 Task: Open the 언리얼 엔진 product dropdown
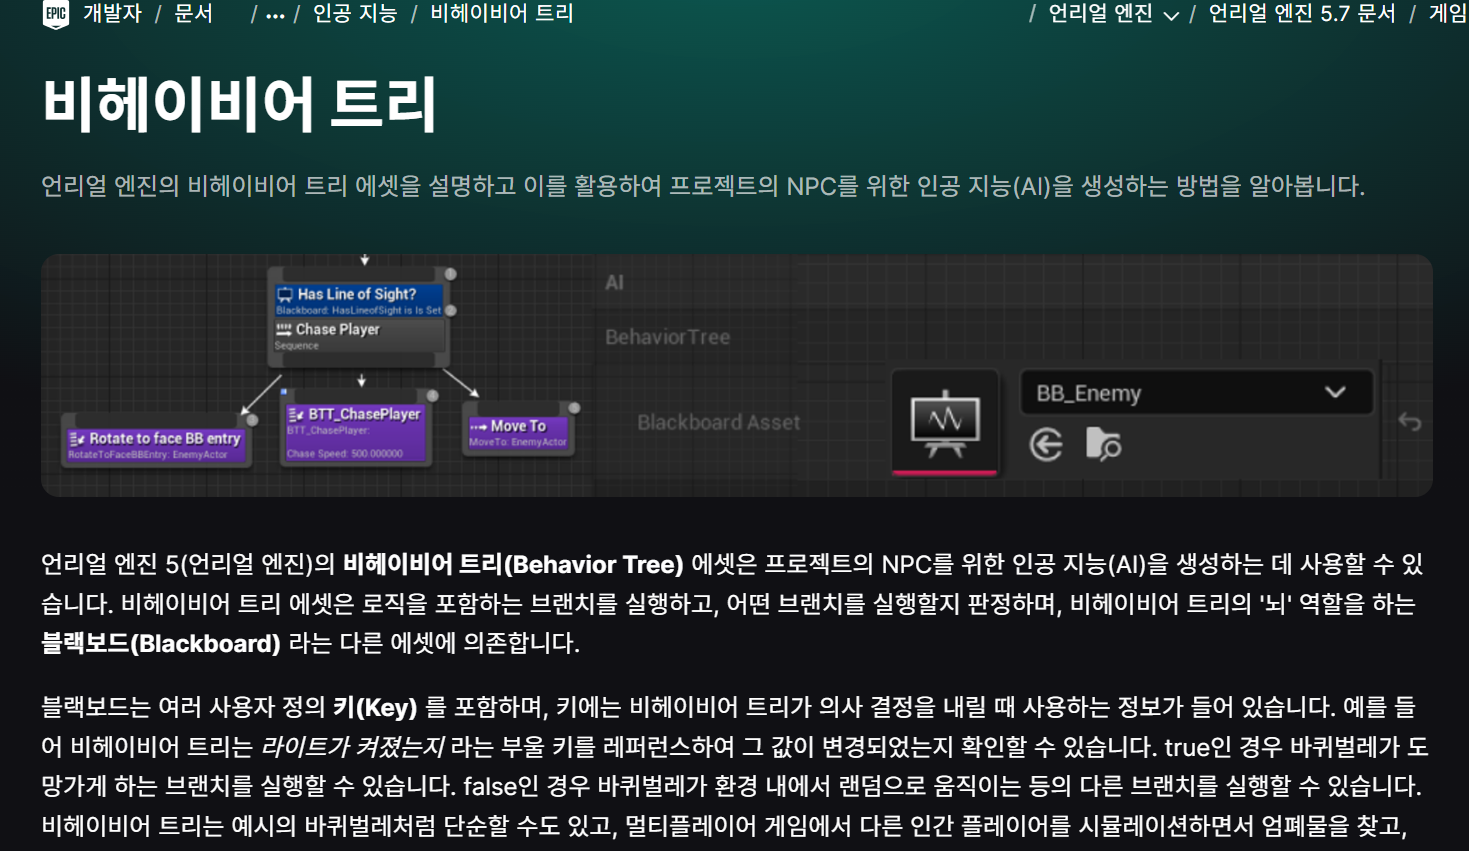[x=1114, y=14]
